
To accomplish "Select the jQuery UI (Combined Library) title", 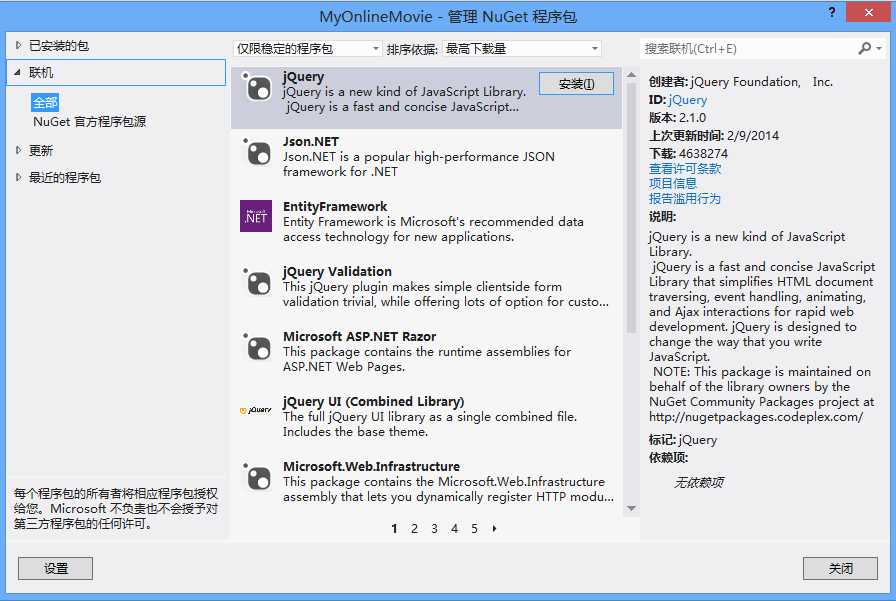I will pyautogui.click(x=374, y=402).
